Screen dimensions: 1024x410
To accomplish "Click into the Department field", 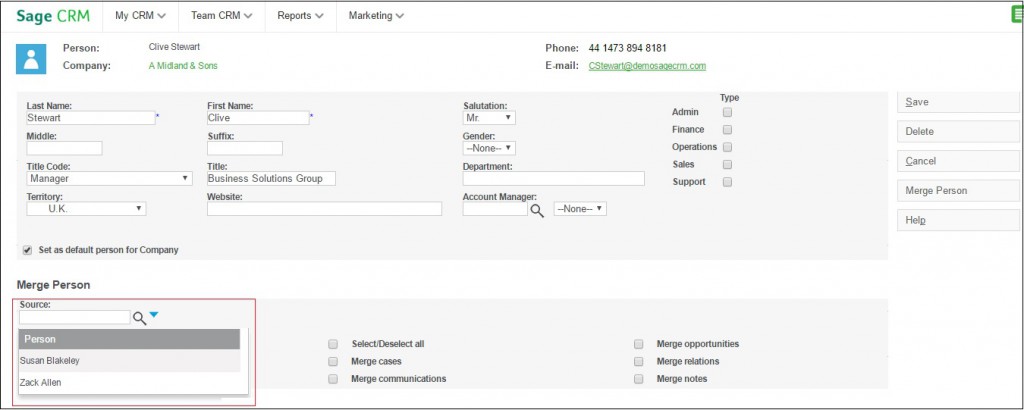I will 553,178.
